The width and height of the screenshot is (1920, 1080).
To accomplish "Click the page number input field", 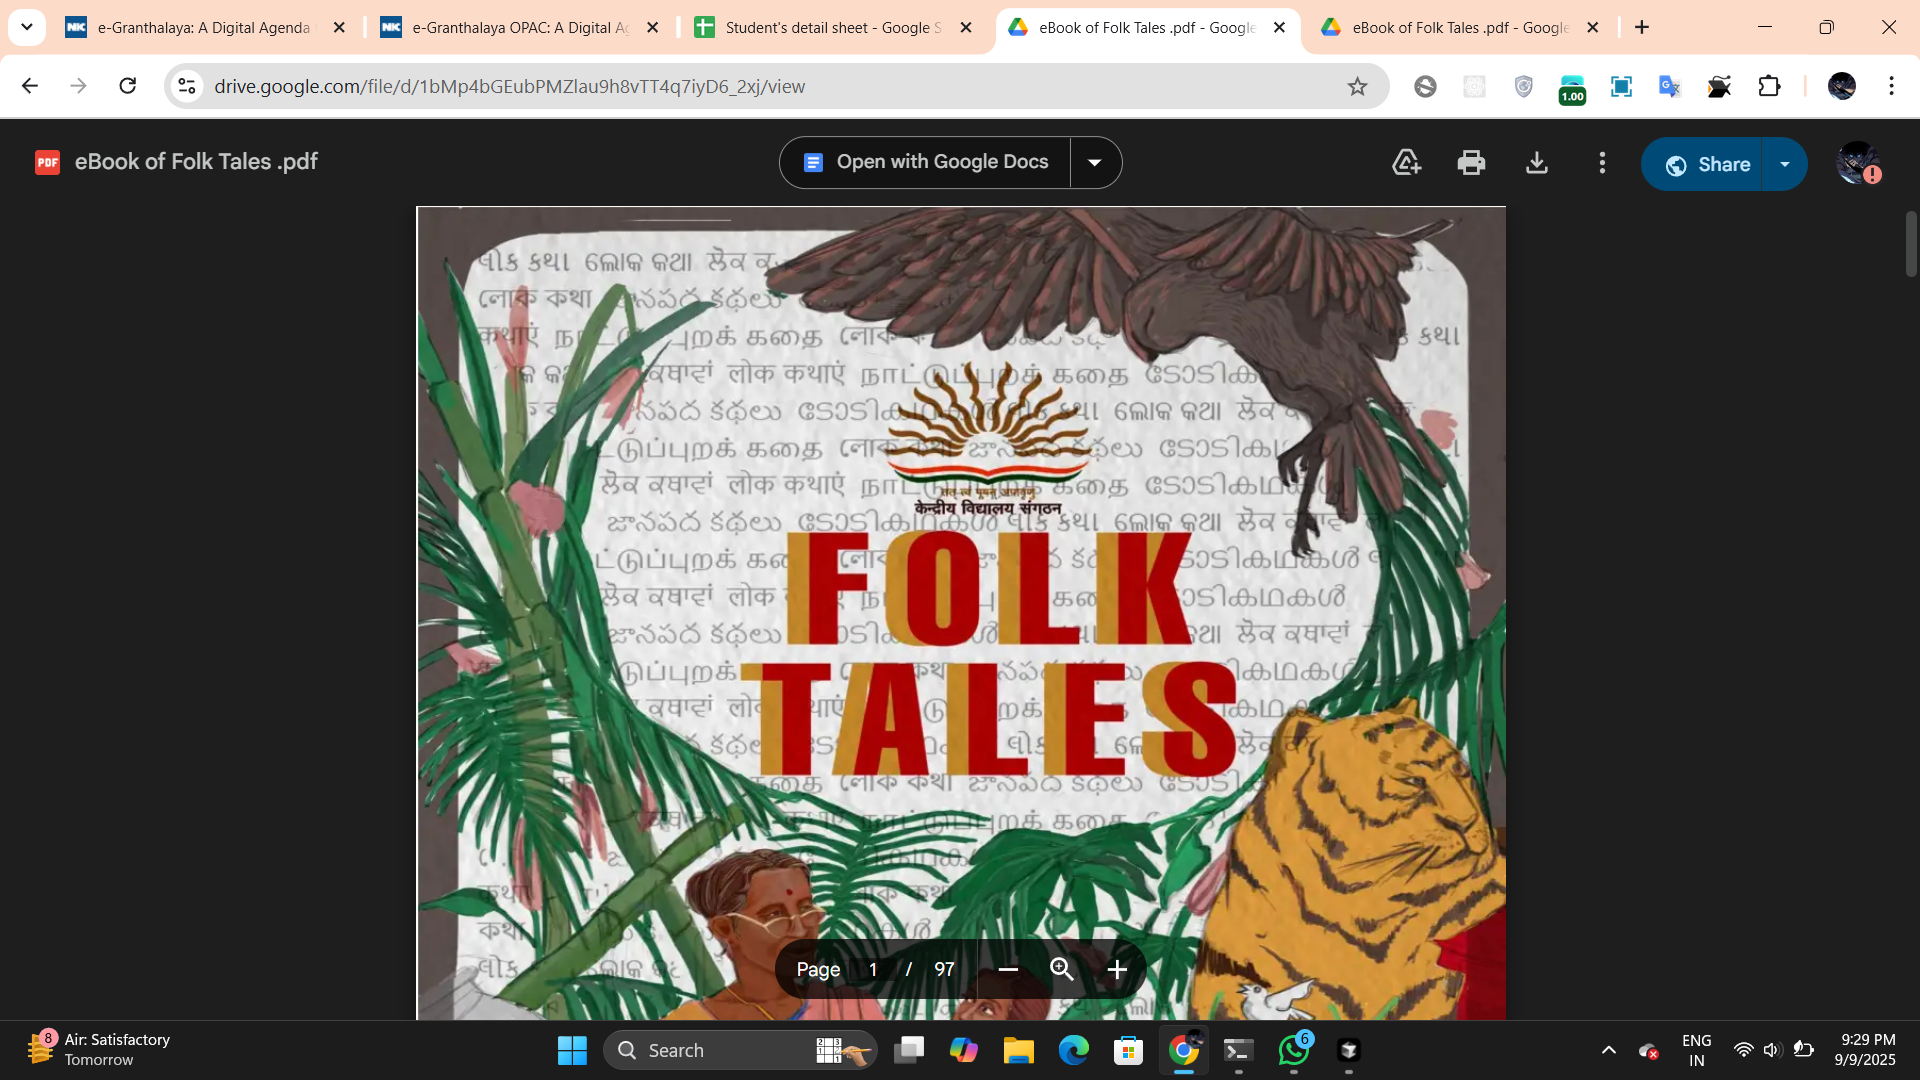I will click(x=873, y=969).
